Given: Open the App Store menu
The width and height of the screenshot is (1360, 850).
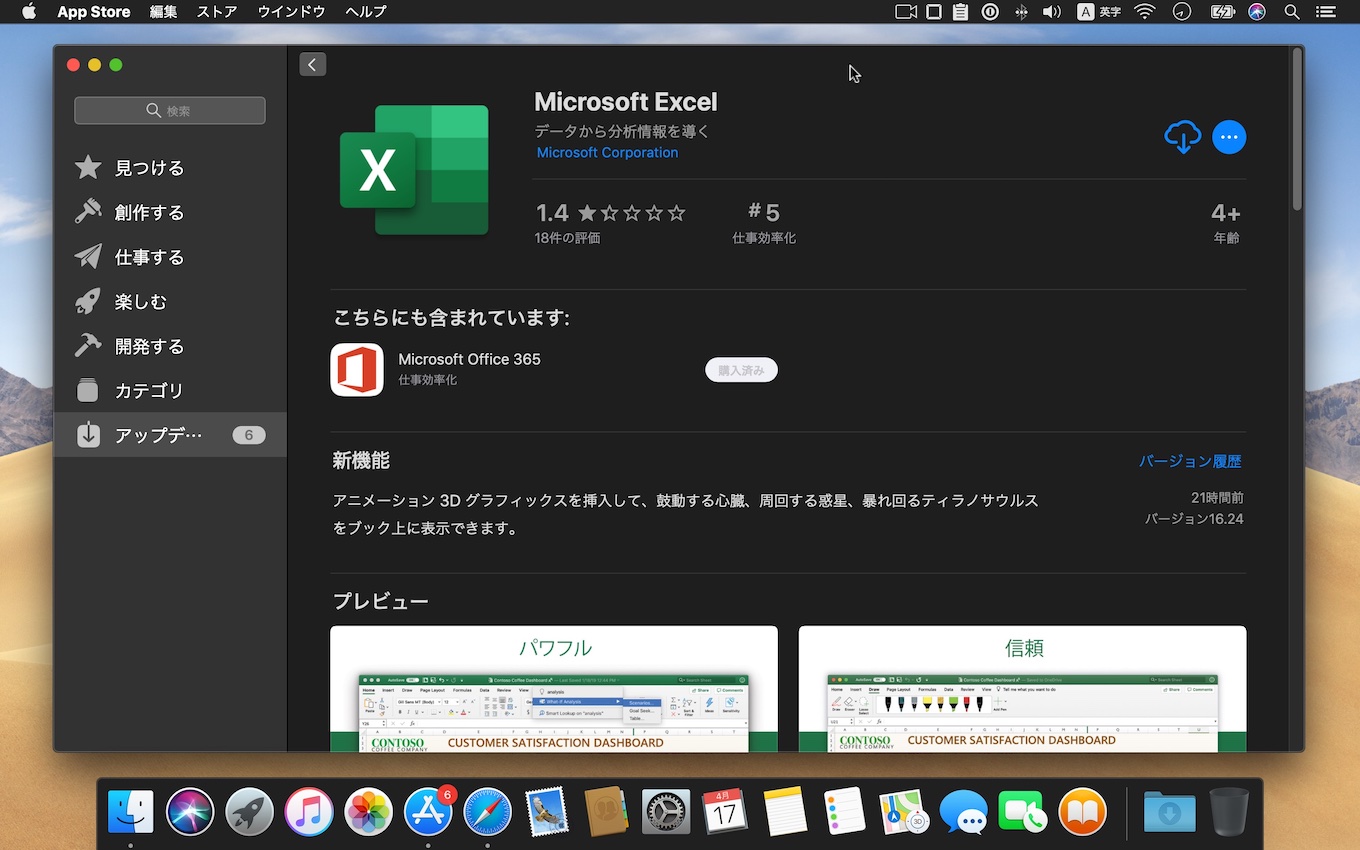Looking at the screenshot, I should (x=93, y=12).
